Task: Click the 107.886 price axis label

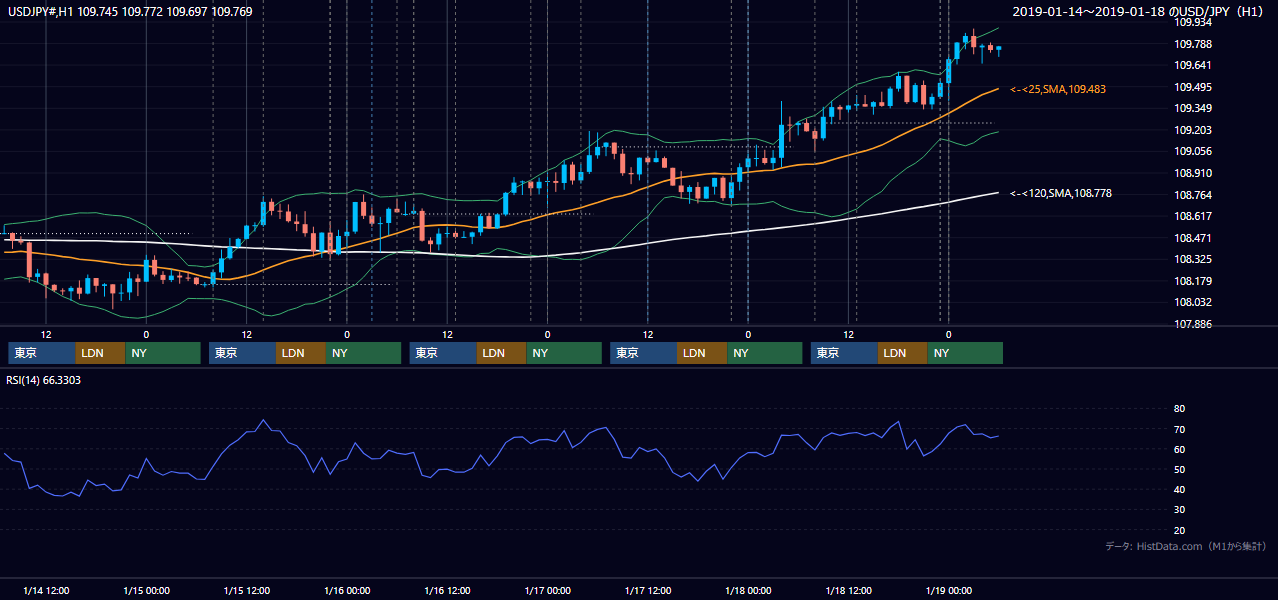Action: click(x=1193, y=324)
